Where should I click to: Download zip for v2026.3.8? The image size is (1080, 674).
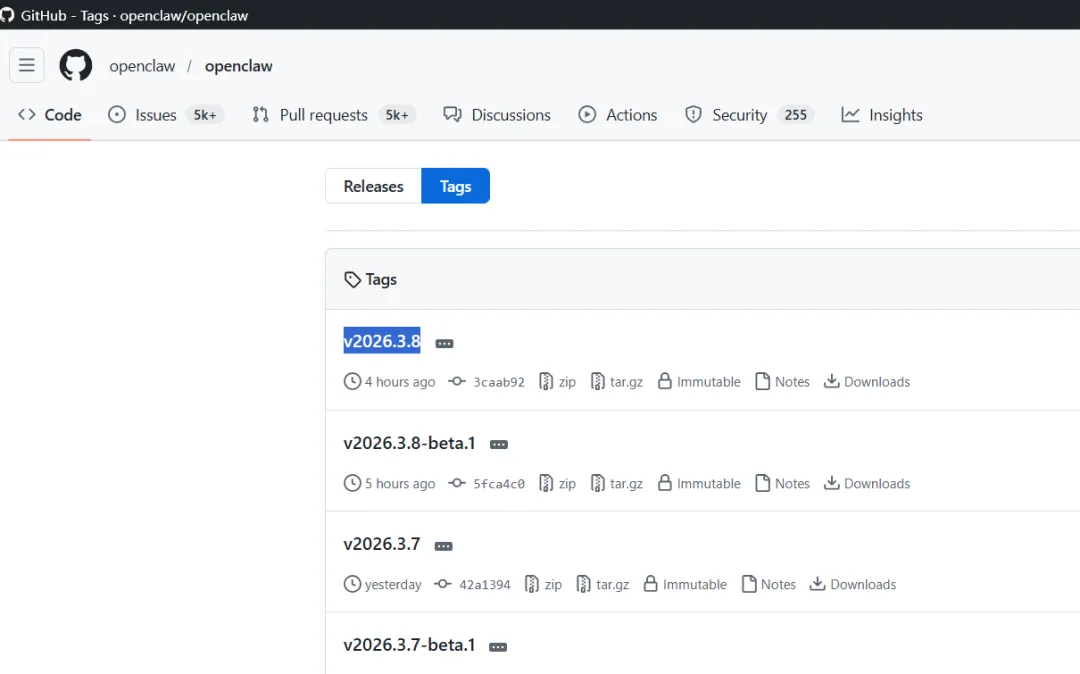tap(557, 382)
